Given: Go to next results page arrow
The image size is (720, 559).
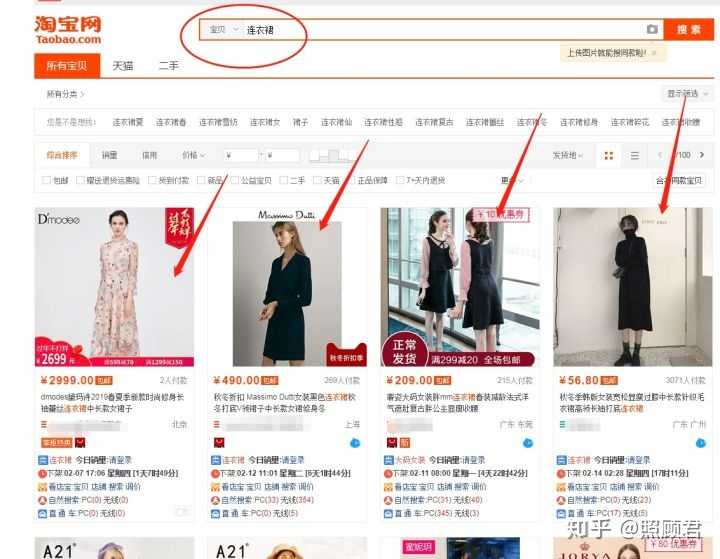Looking at the screenshot, I should (x=702, y=155).
